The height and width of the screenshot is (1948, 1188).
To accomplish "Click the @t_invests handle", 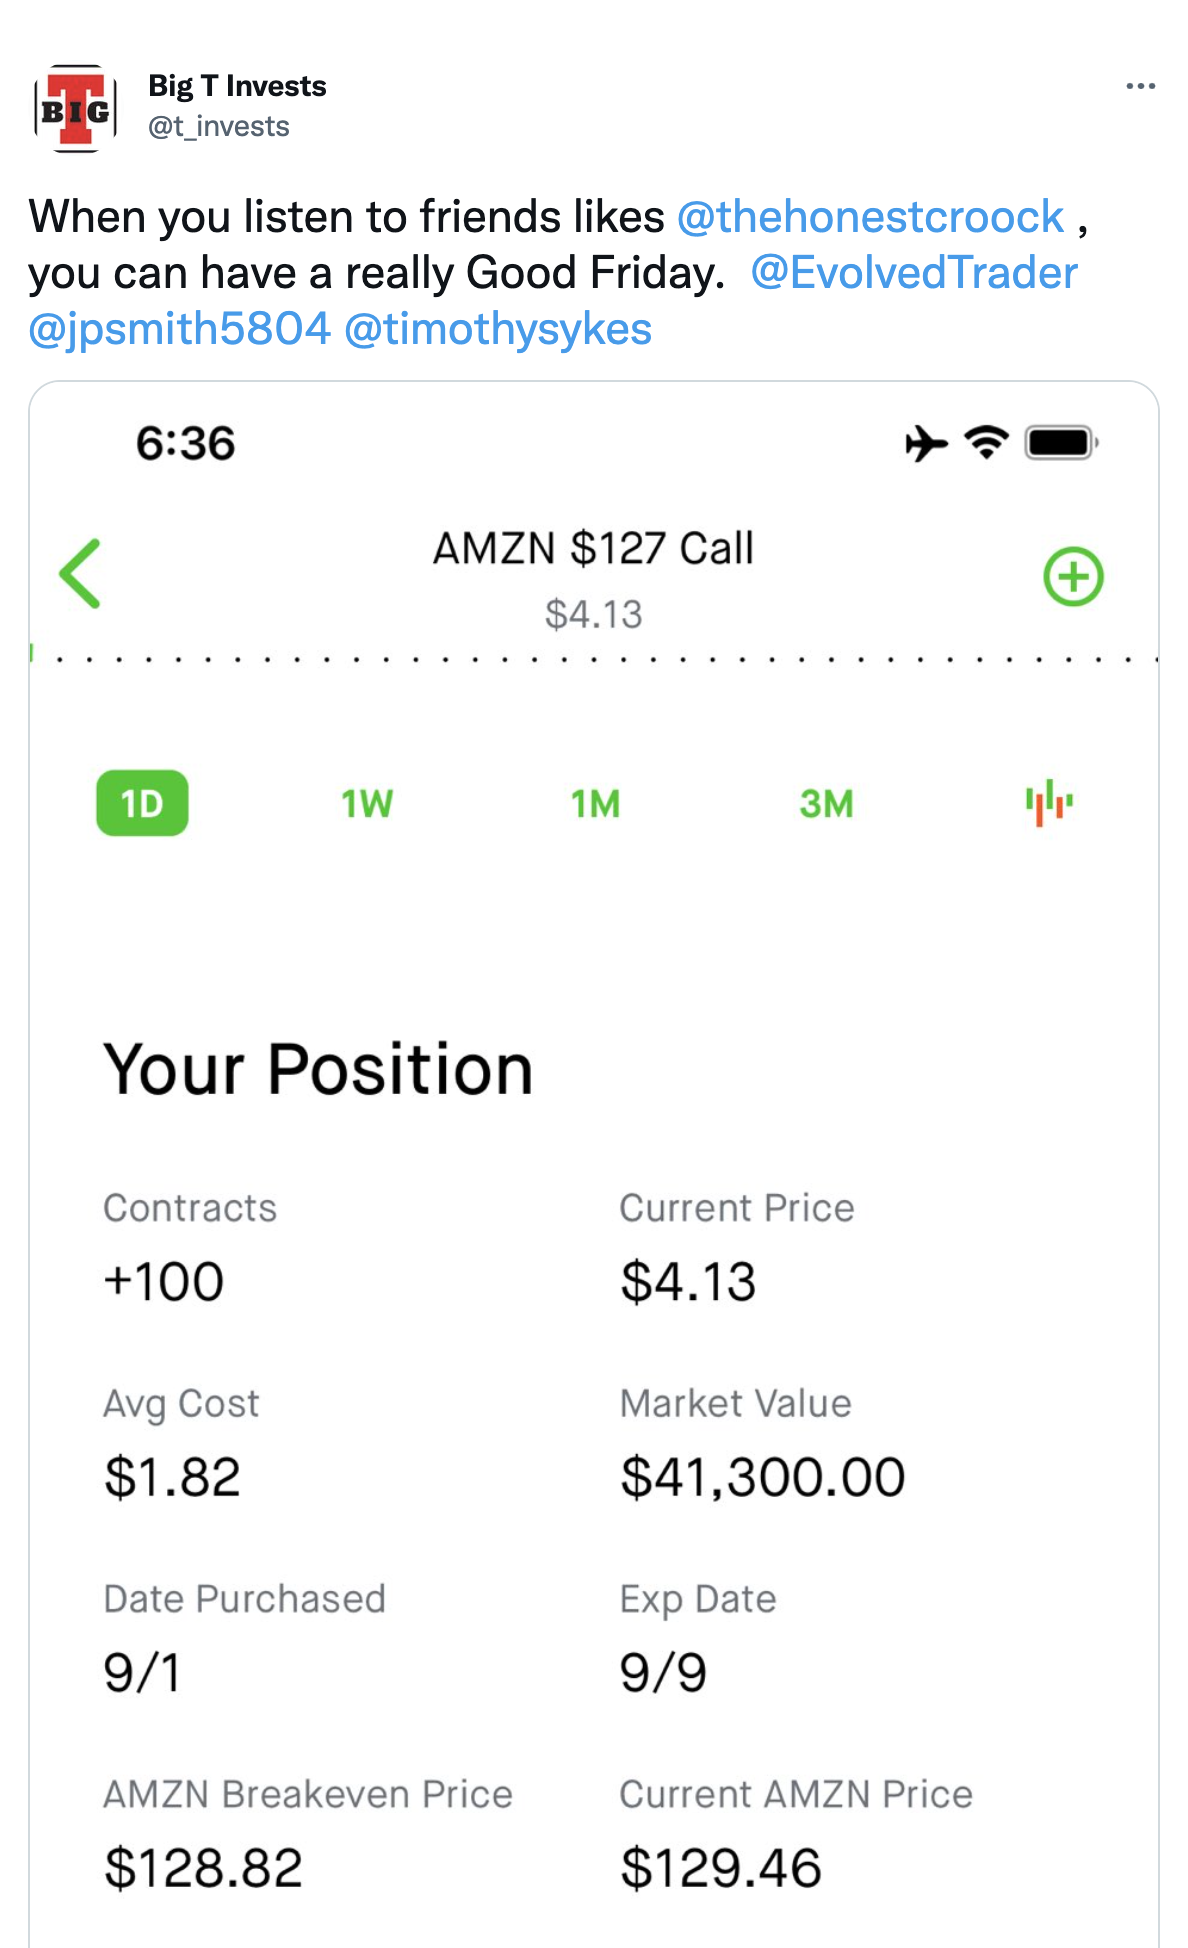I will click(219, 127).
